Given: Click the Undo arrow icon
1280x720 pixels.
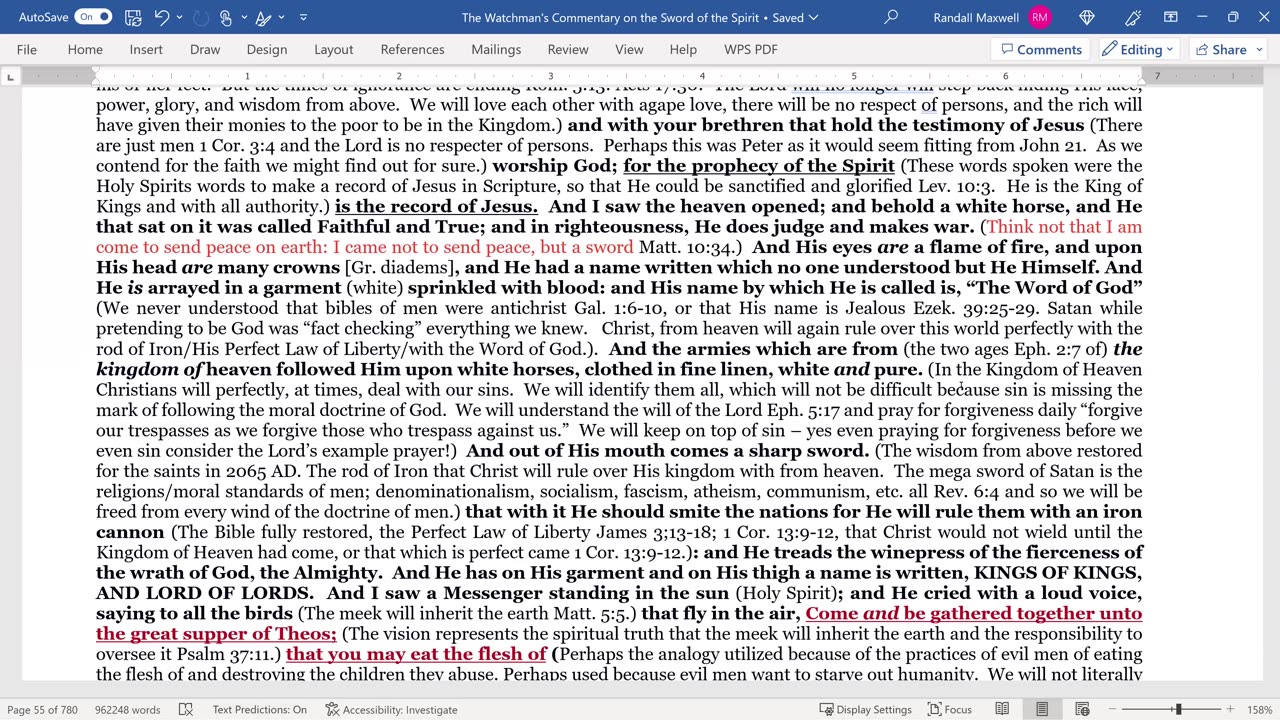Looking at the screenshot, I should coord(163,17).
